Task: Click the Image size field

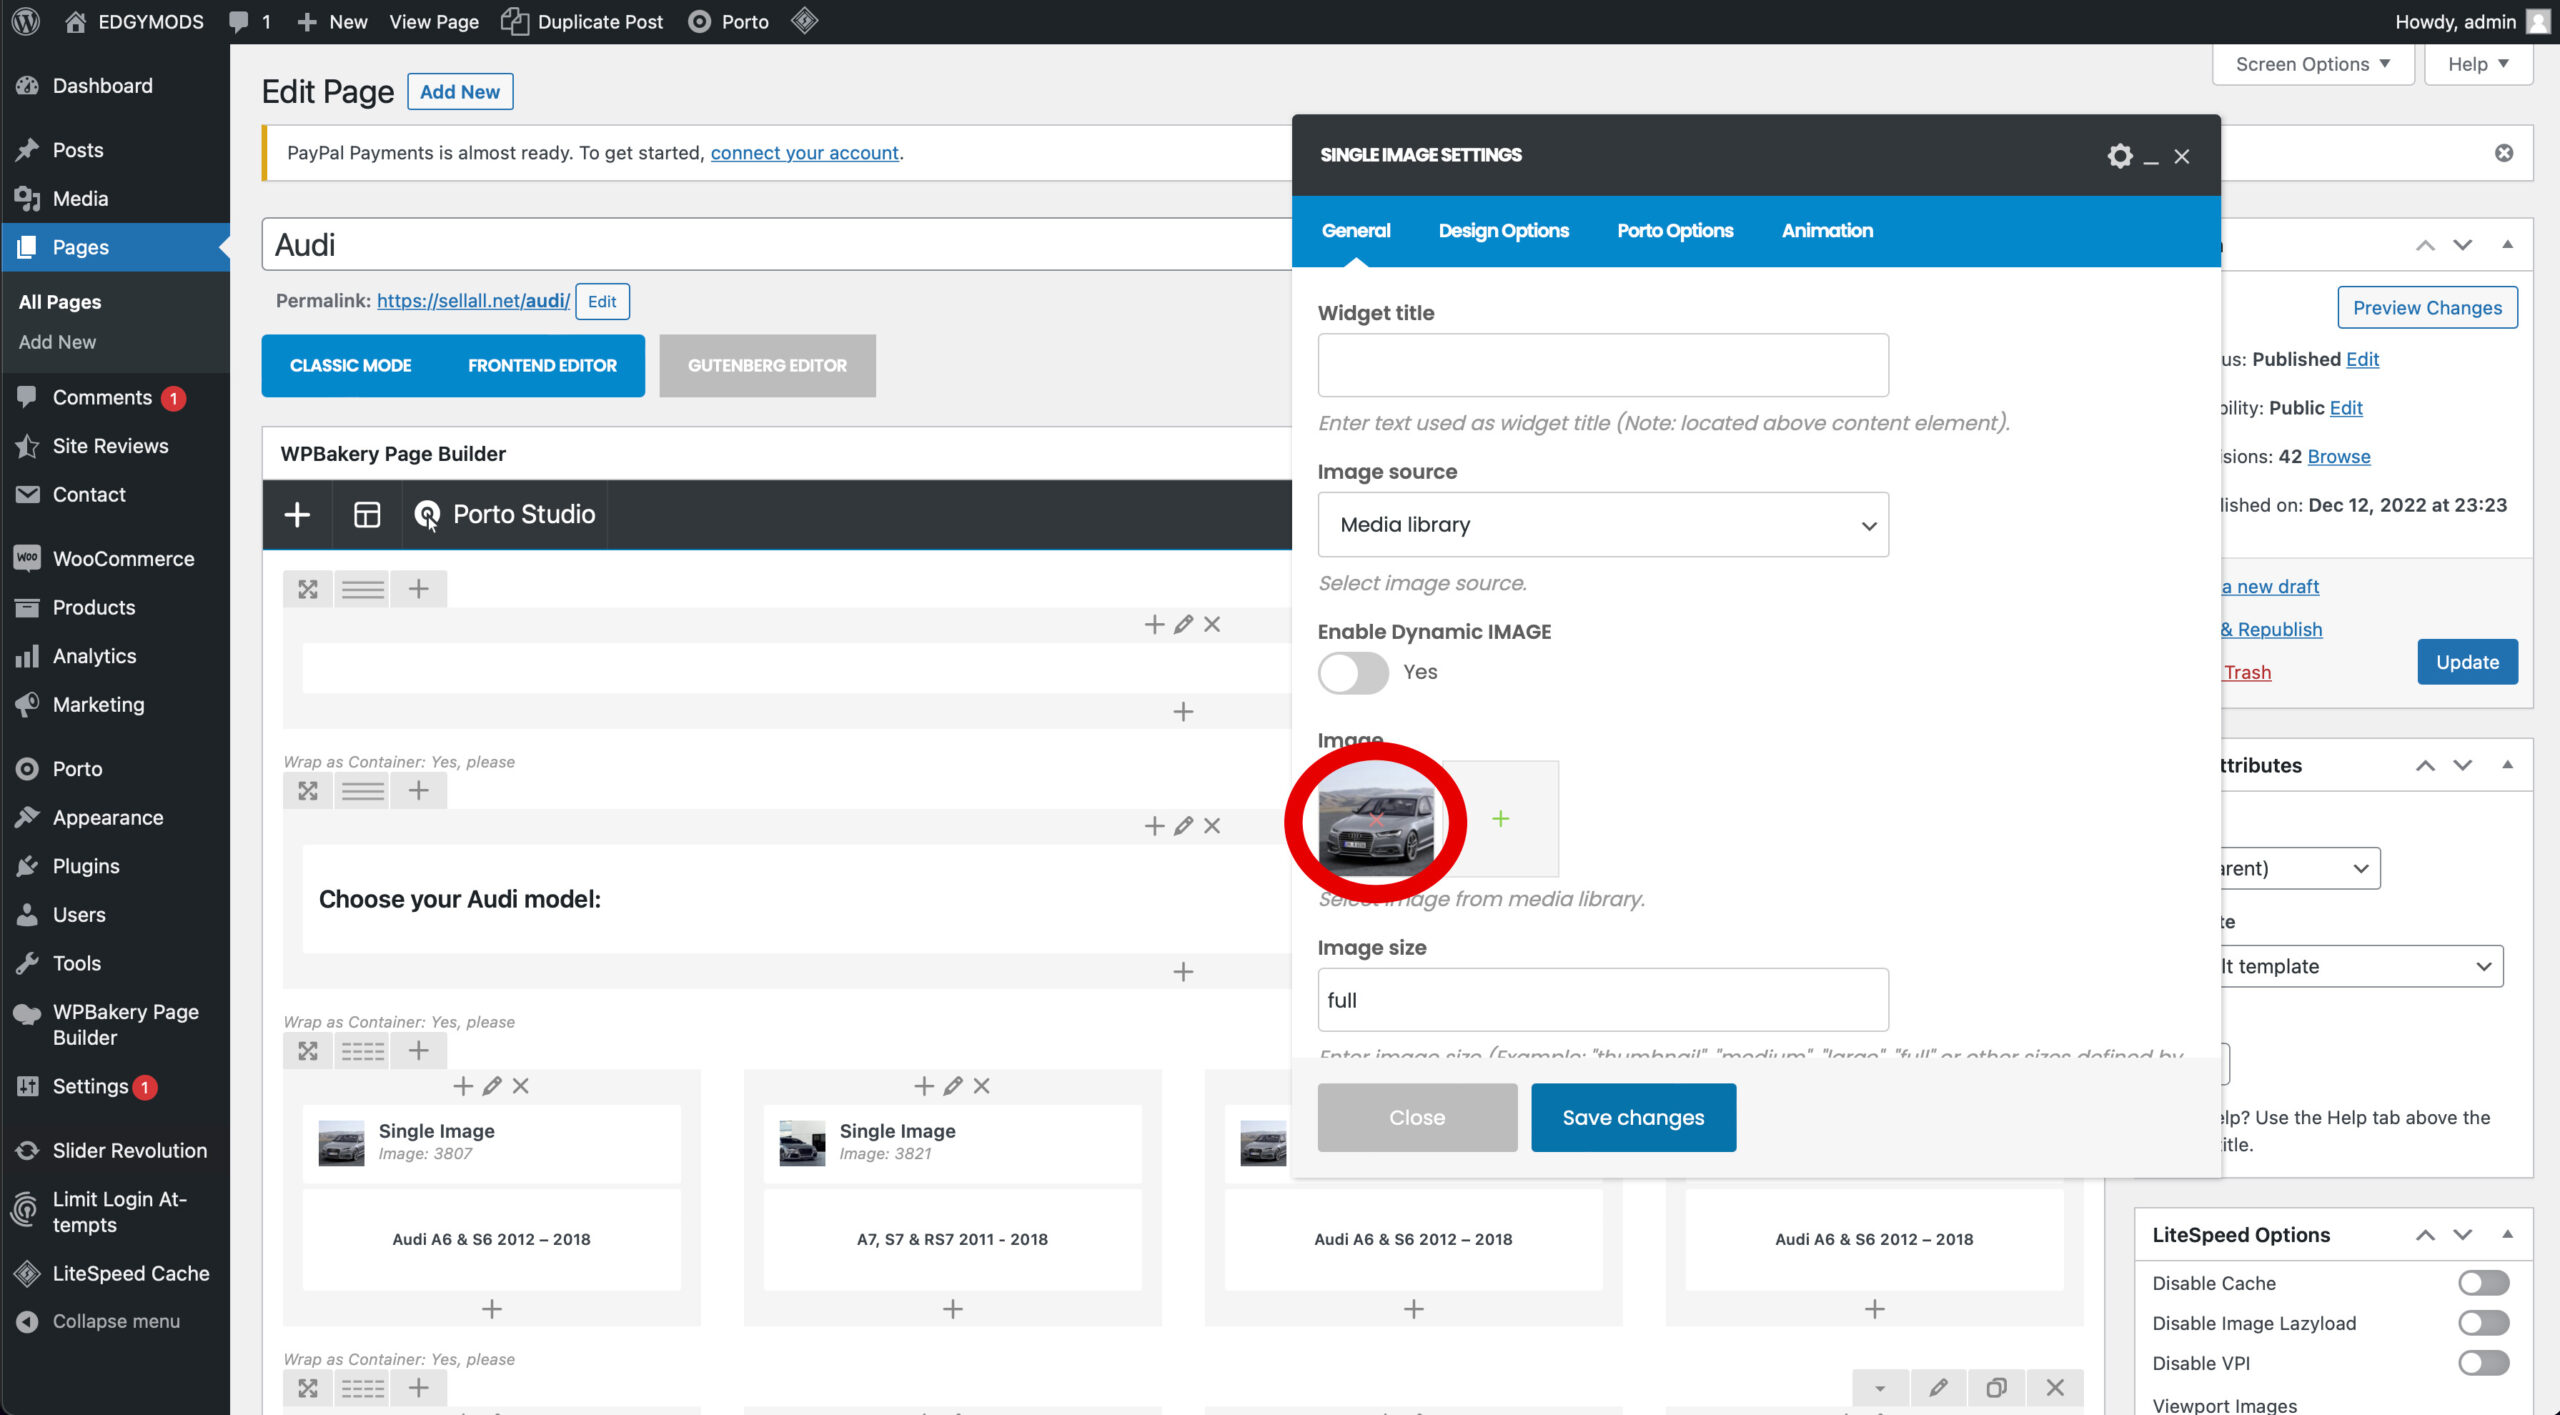Action: (1603, 1000)
